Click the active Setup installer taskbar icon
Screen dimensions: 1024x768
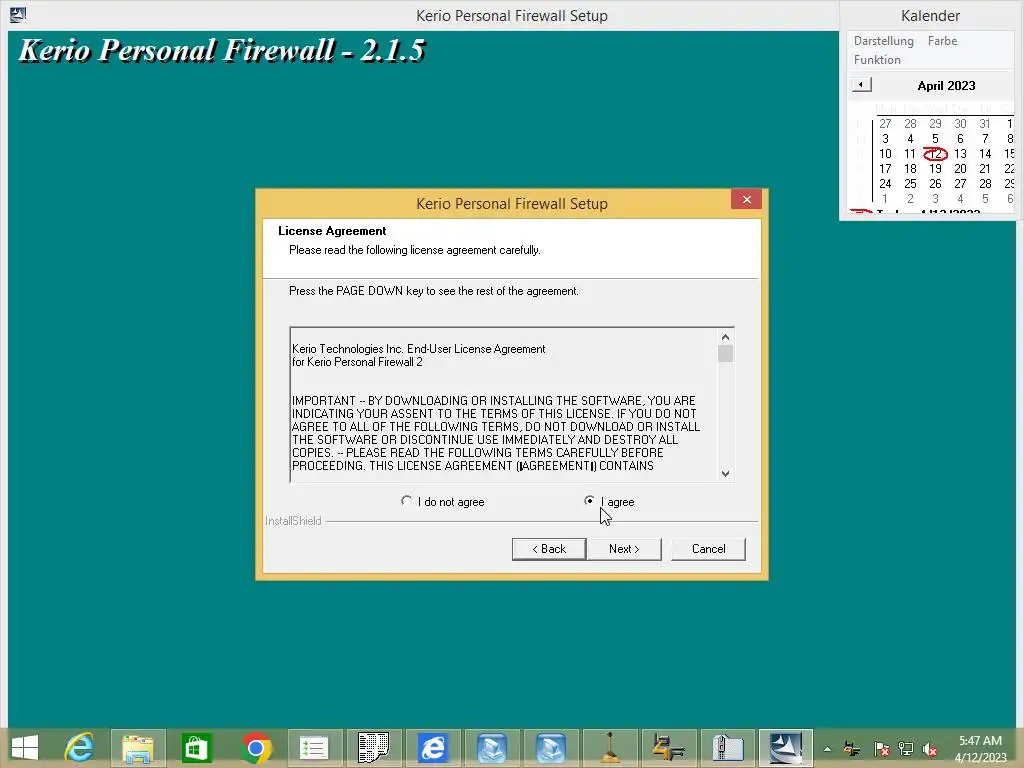(x=786, y=748)
